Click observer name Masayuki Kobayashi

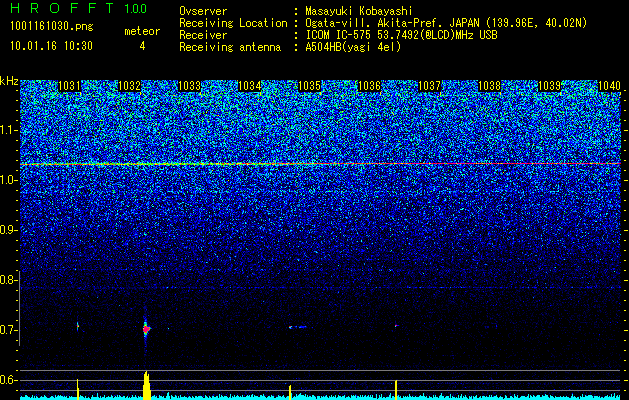click(x=359, y=11)
